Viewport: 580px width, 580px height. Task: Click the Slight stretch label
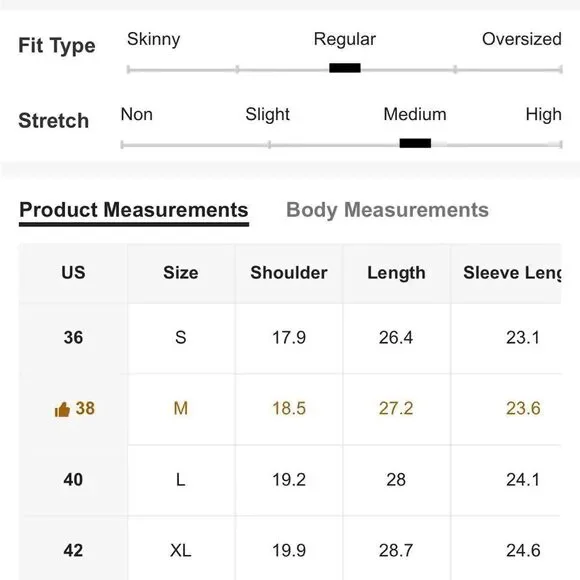click(x=267, y=115)
